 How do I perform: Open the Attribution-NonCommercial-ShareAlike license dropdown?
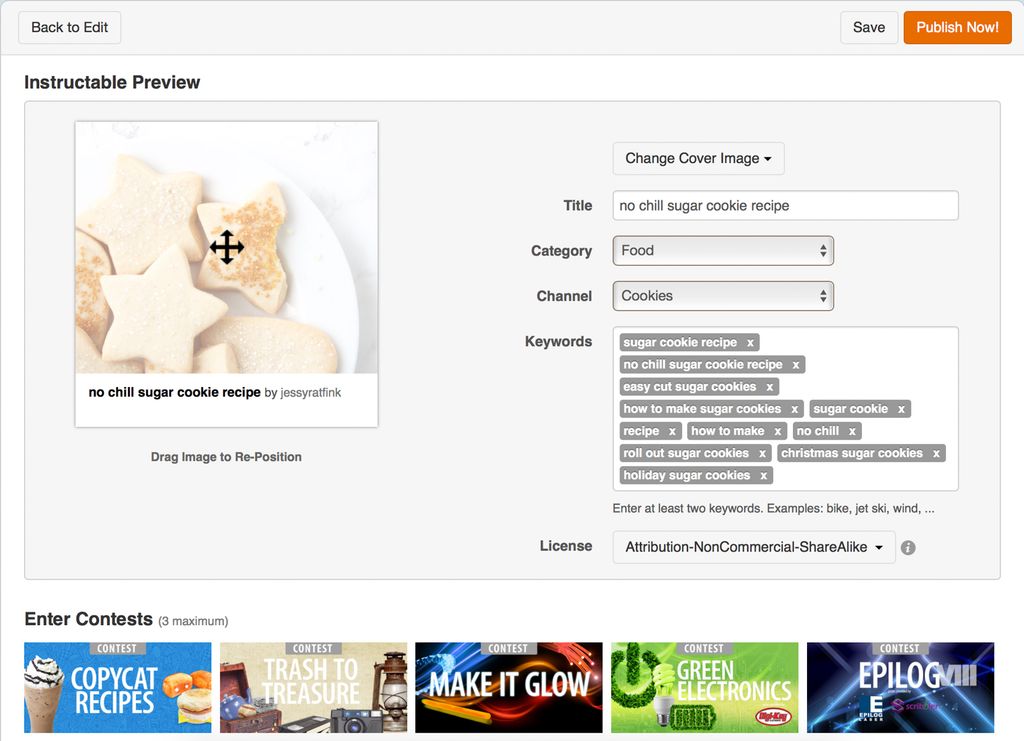click(754, 547)
